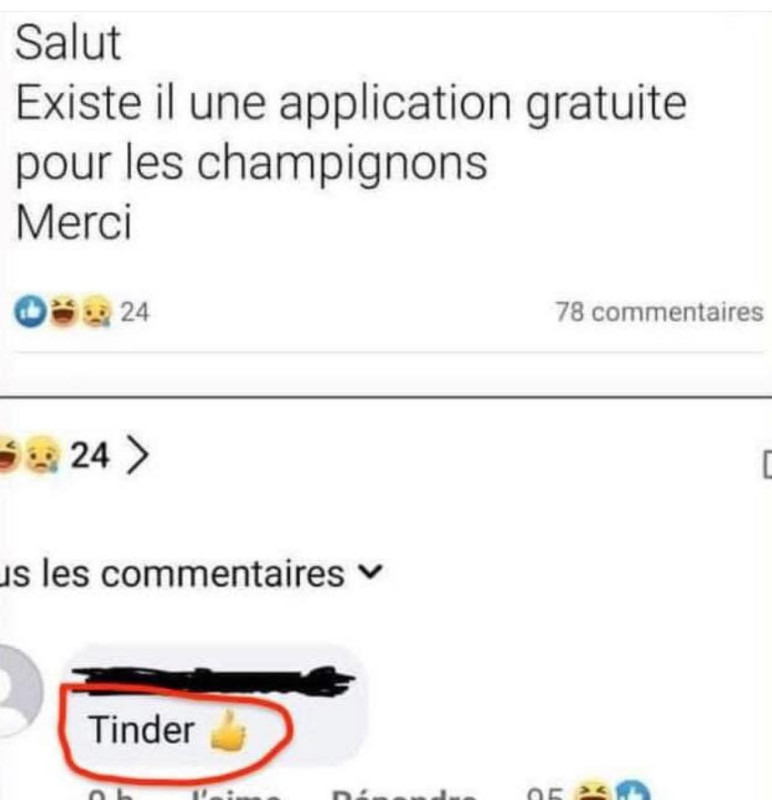
Task: Reply to the Tinder comment via Répondre
Action: 403,795
